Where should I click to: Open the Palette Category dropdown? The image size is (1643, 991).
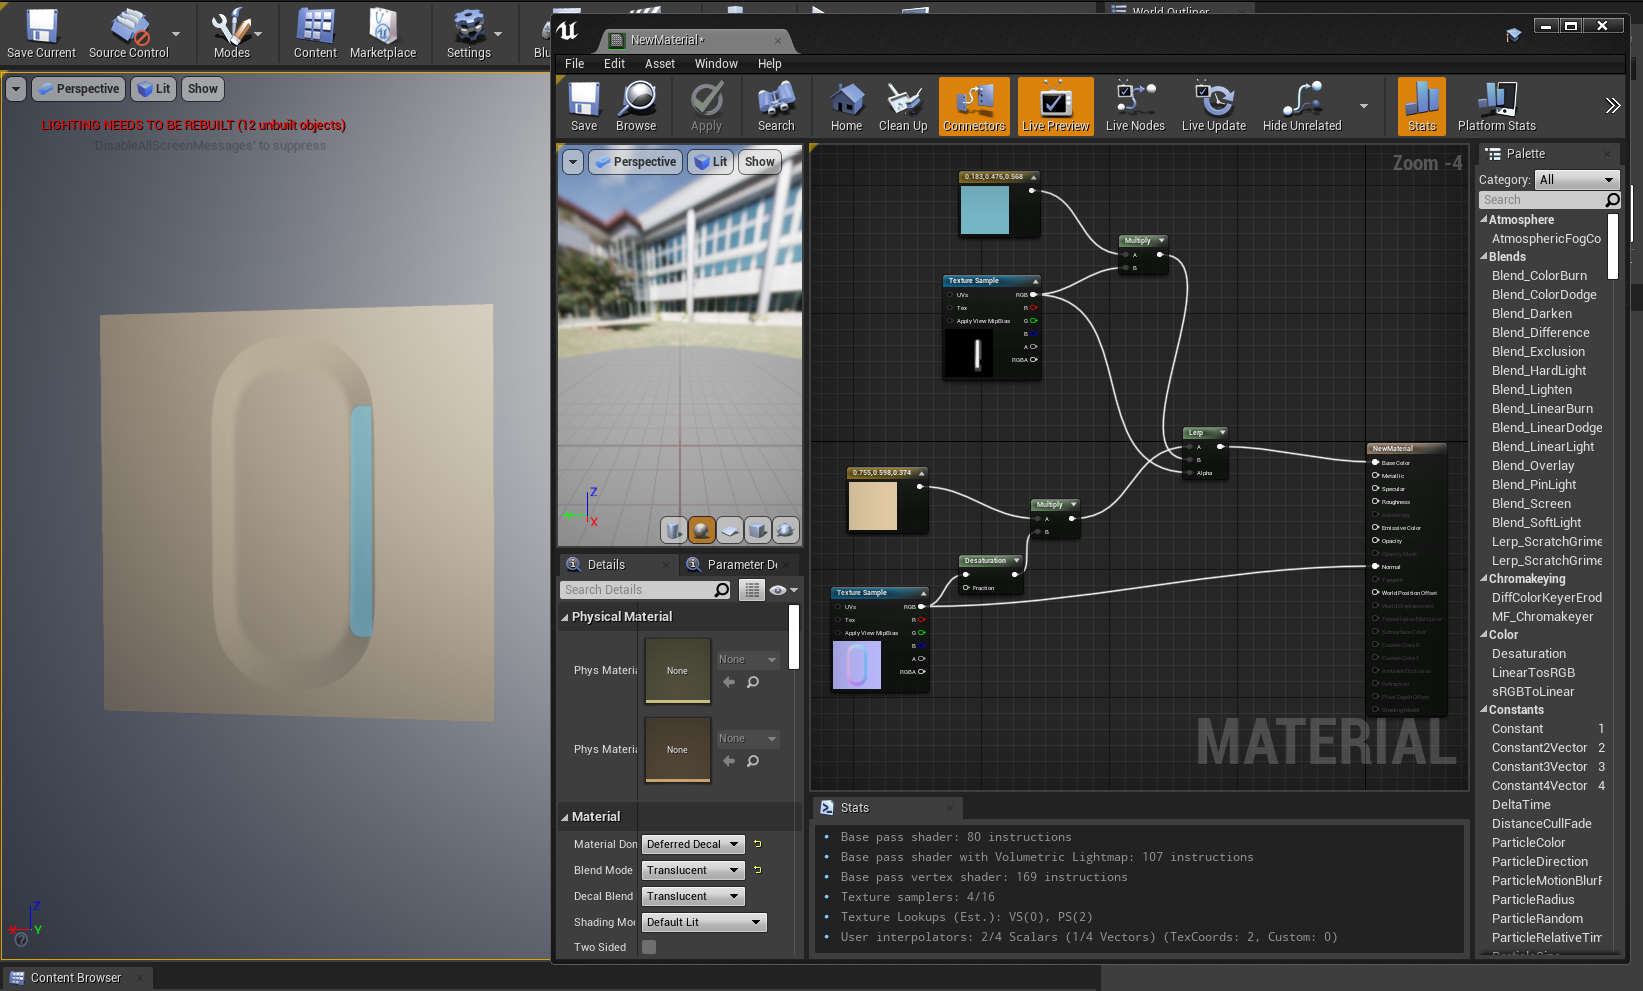(1577, 180)
